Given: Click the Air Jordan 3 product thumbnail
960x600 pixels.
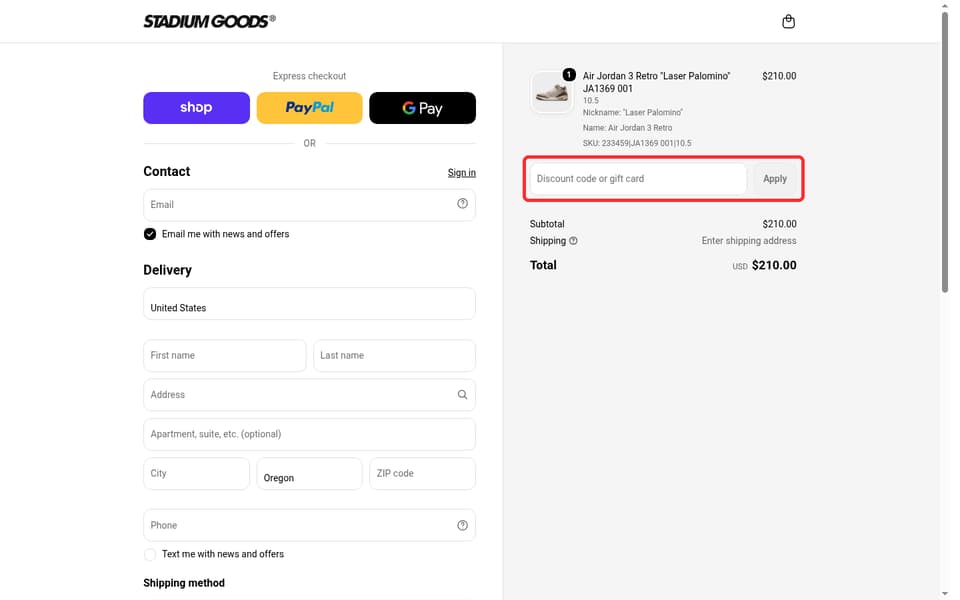Looking at the screenshot, I should [x=551, y=92].
